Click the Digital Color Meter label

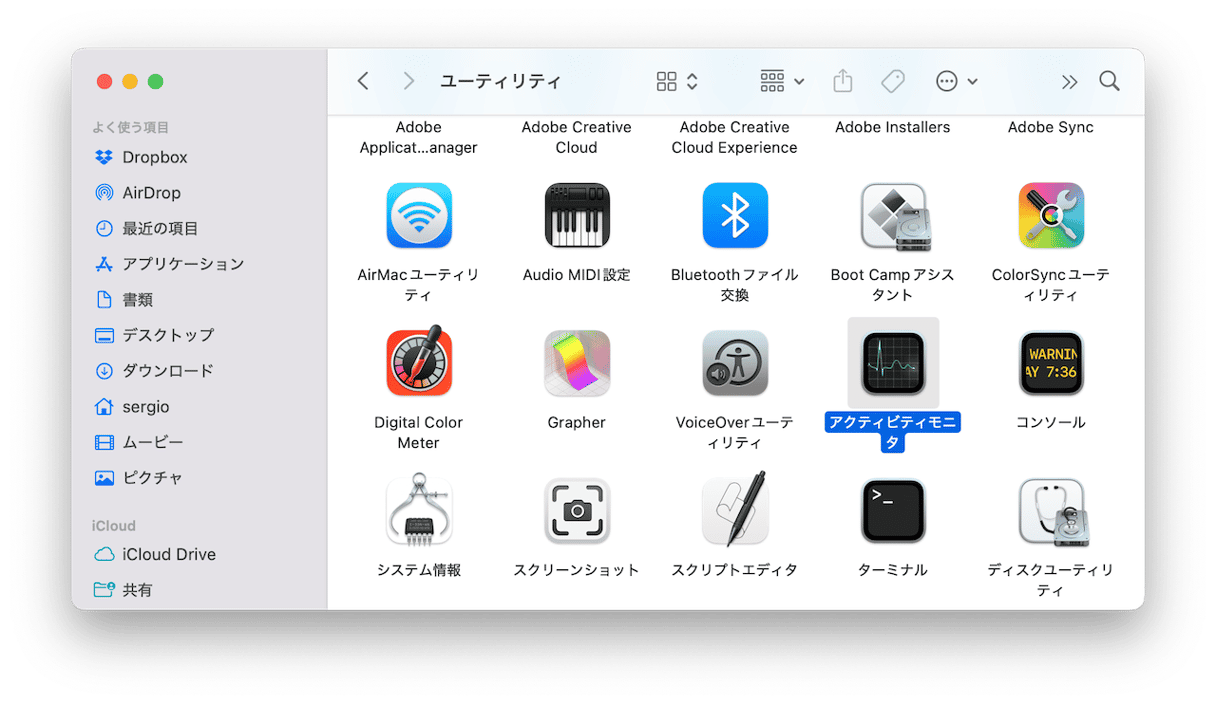pyautogui.click(x=419, y=433)
